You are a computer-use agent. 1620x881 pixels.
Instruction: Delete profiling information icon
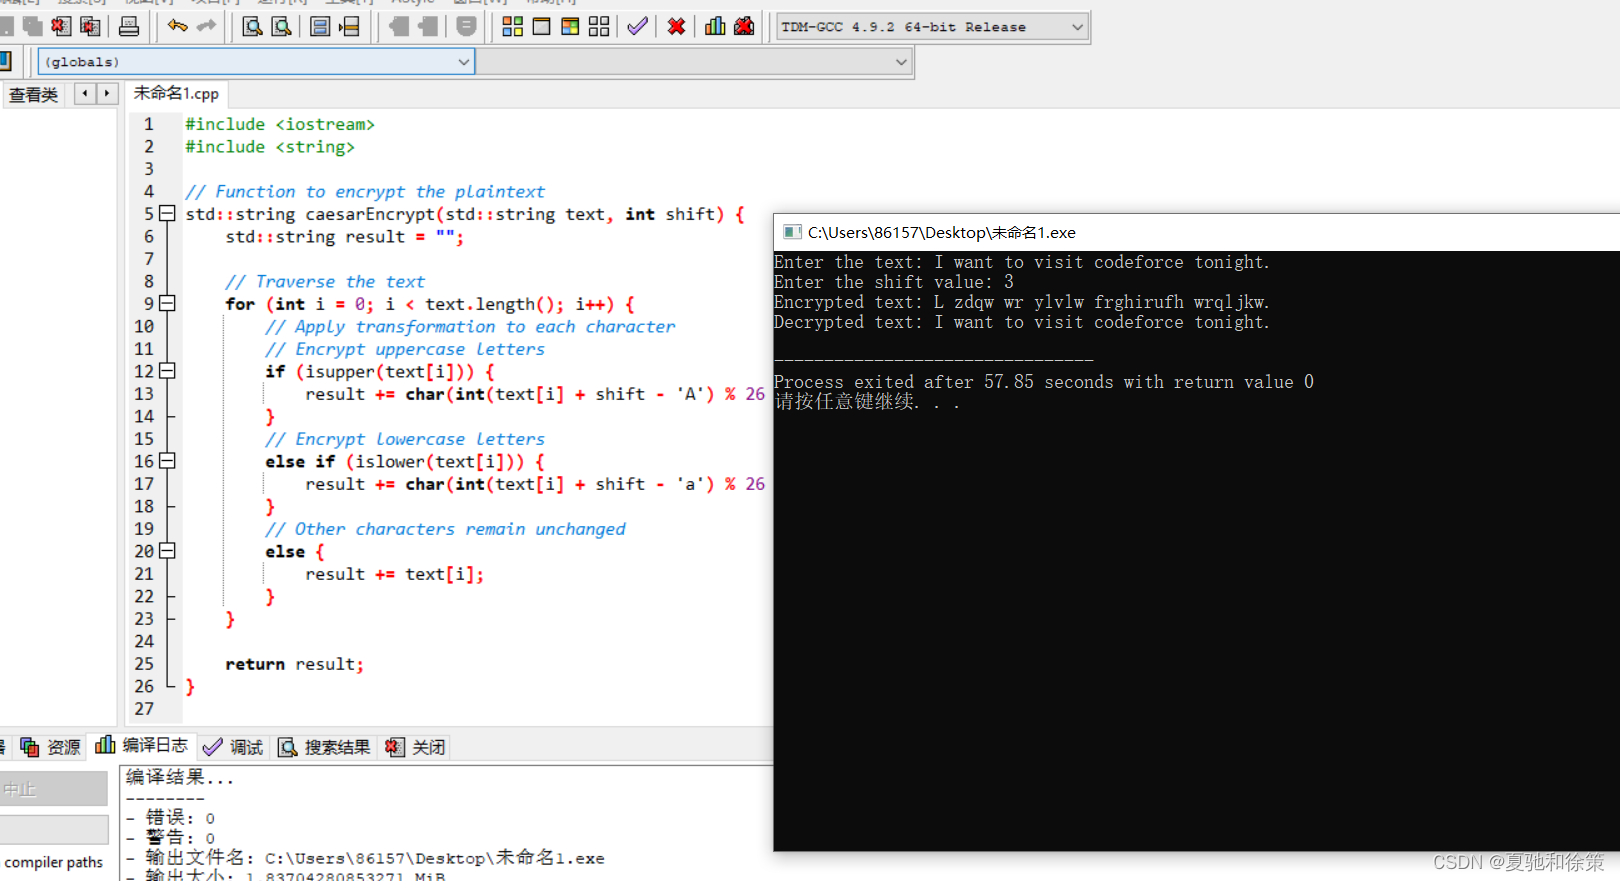[x=744, y=26]
